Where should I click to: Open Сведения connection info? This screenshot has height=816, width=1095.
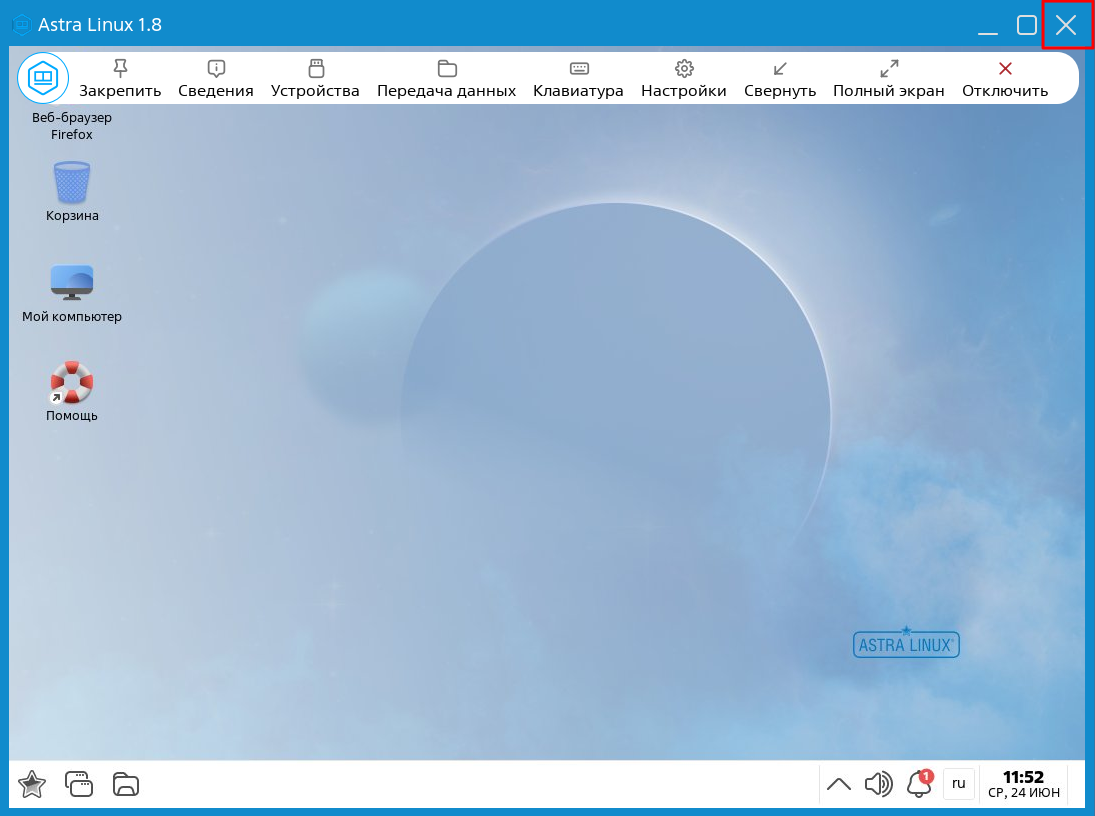[x=216, y=79]
